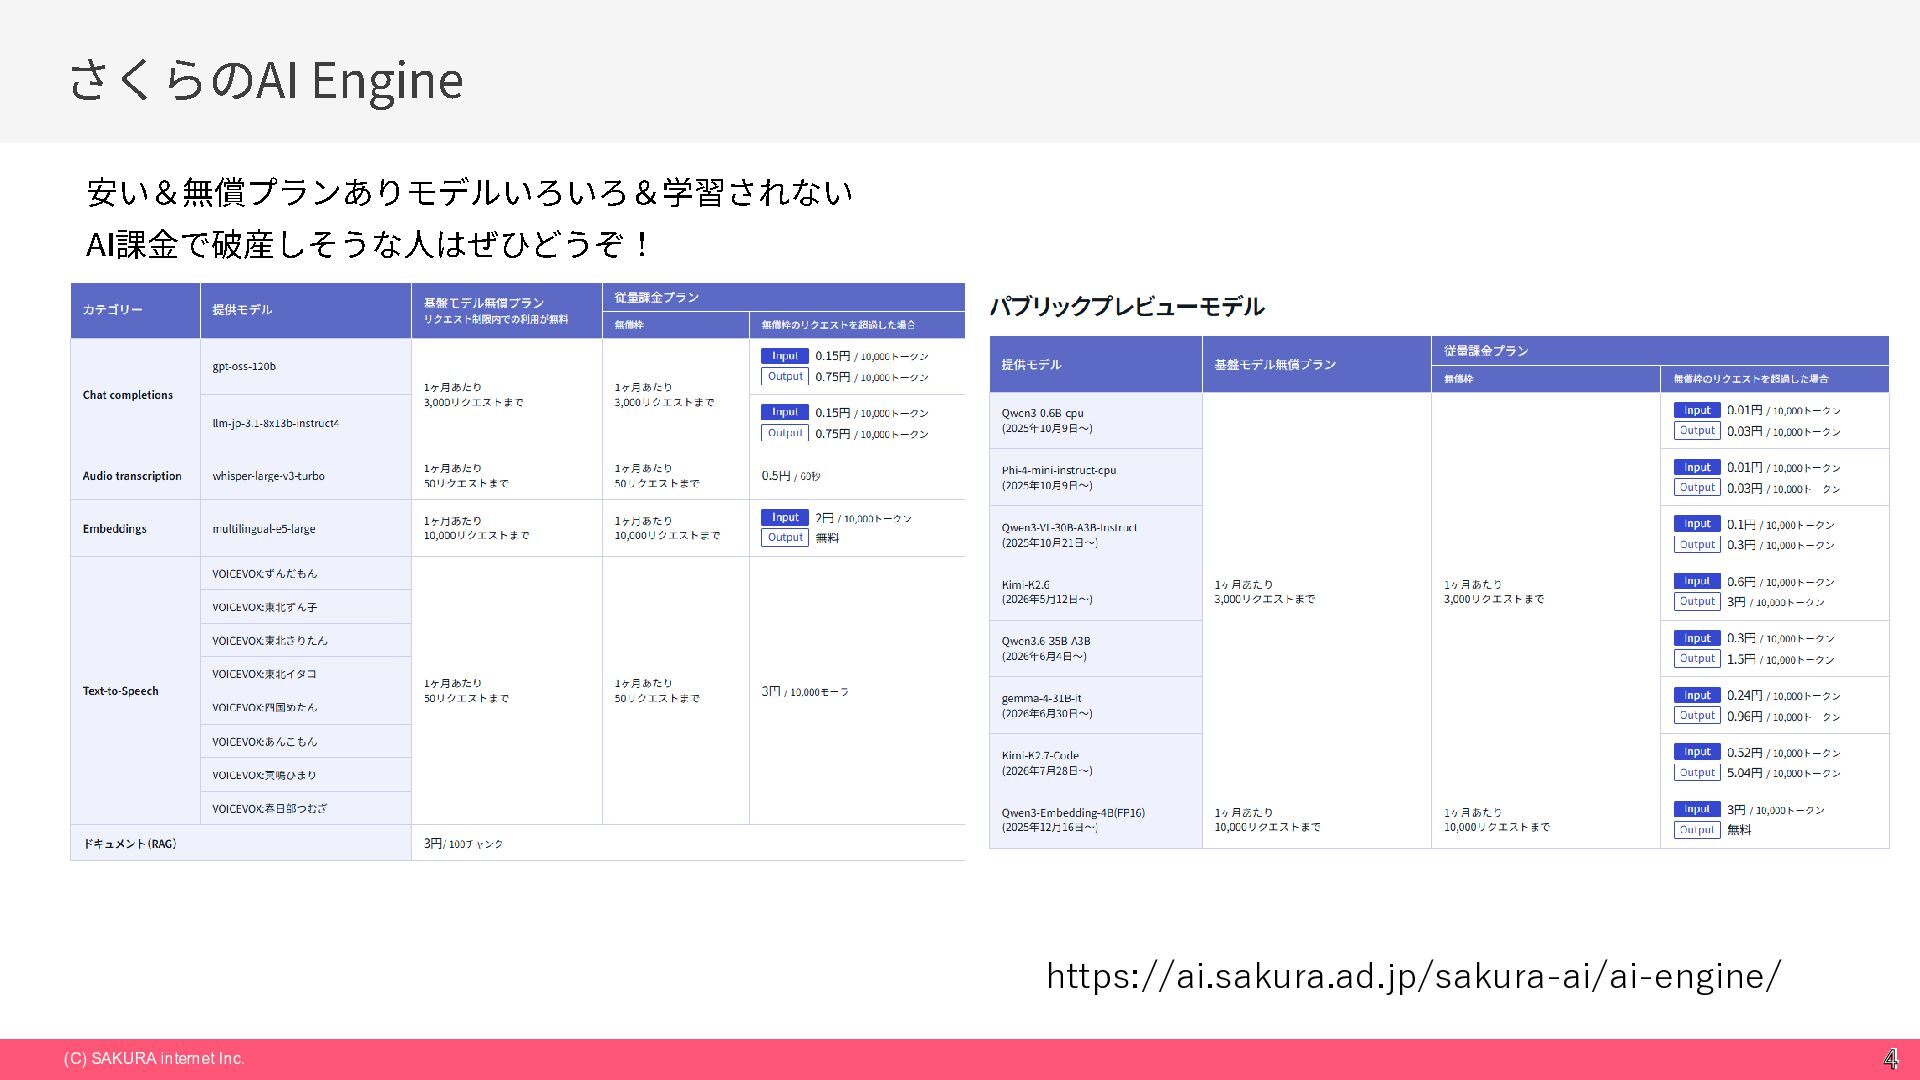Click the 'Phi-4-mini-instruct-cpu' model cell
The height and width of the screenshot is (1080, 1920).
pyautogui.click(x=1096, y=477)
